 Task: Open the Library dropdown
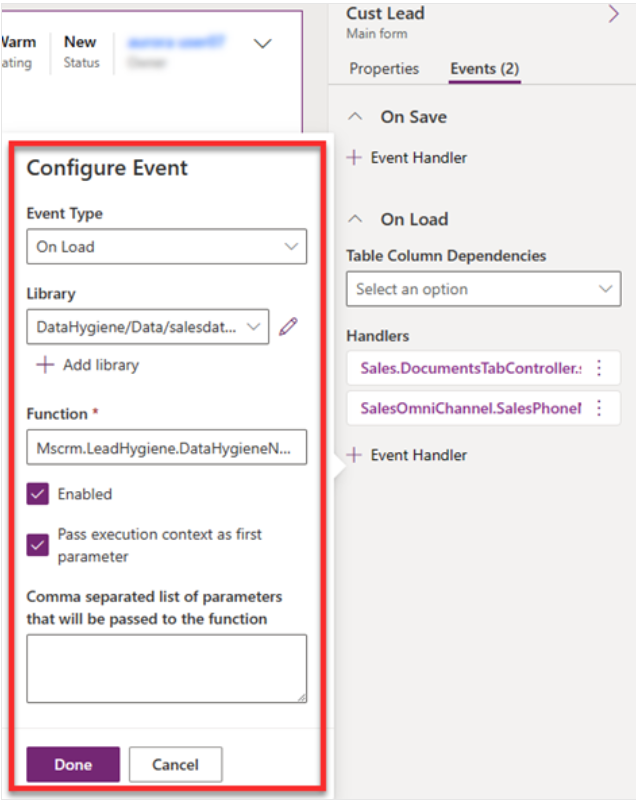148,327
